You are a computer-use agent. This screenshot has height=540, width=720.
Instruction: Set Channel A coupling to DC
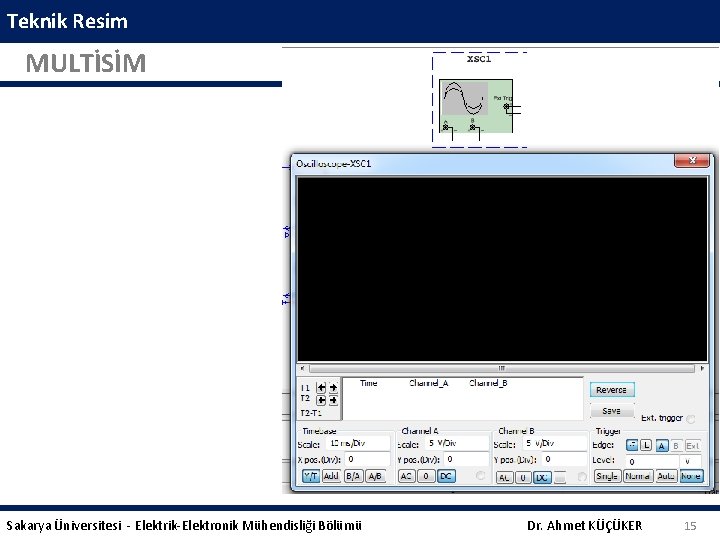tap(446, 476)
